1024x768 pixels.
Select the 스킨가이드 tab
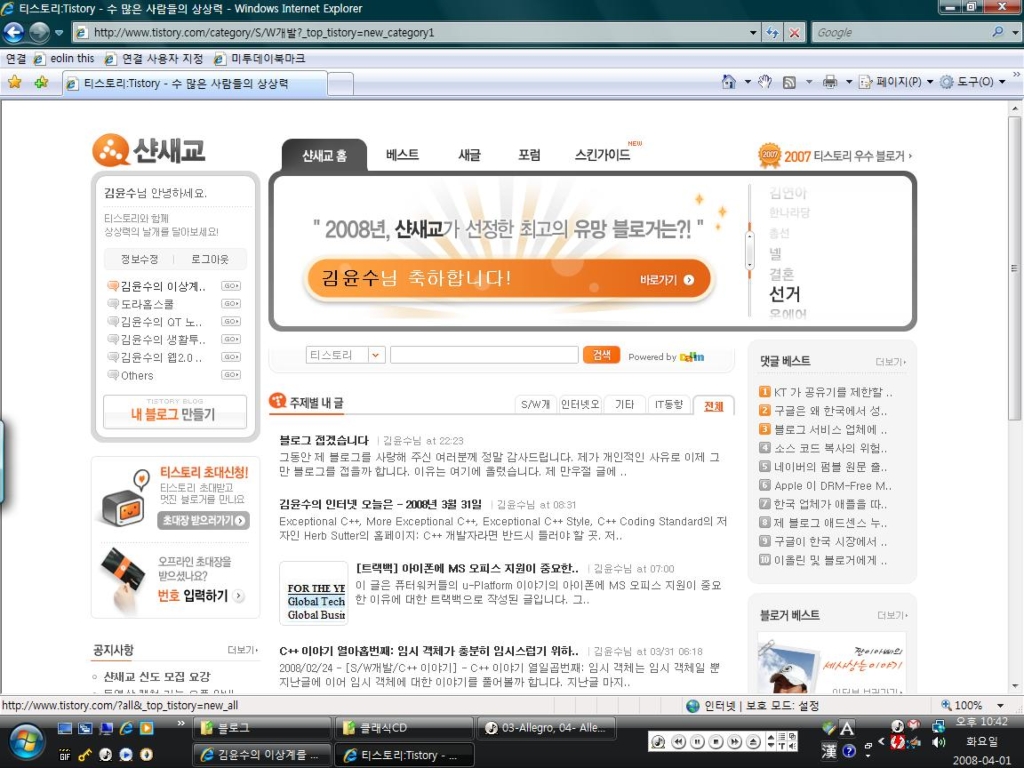click(x=602, y=155)
